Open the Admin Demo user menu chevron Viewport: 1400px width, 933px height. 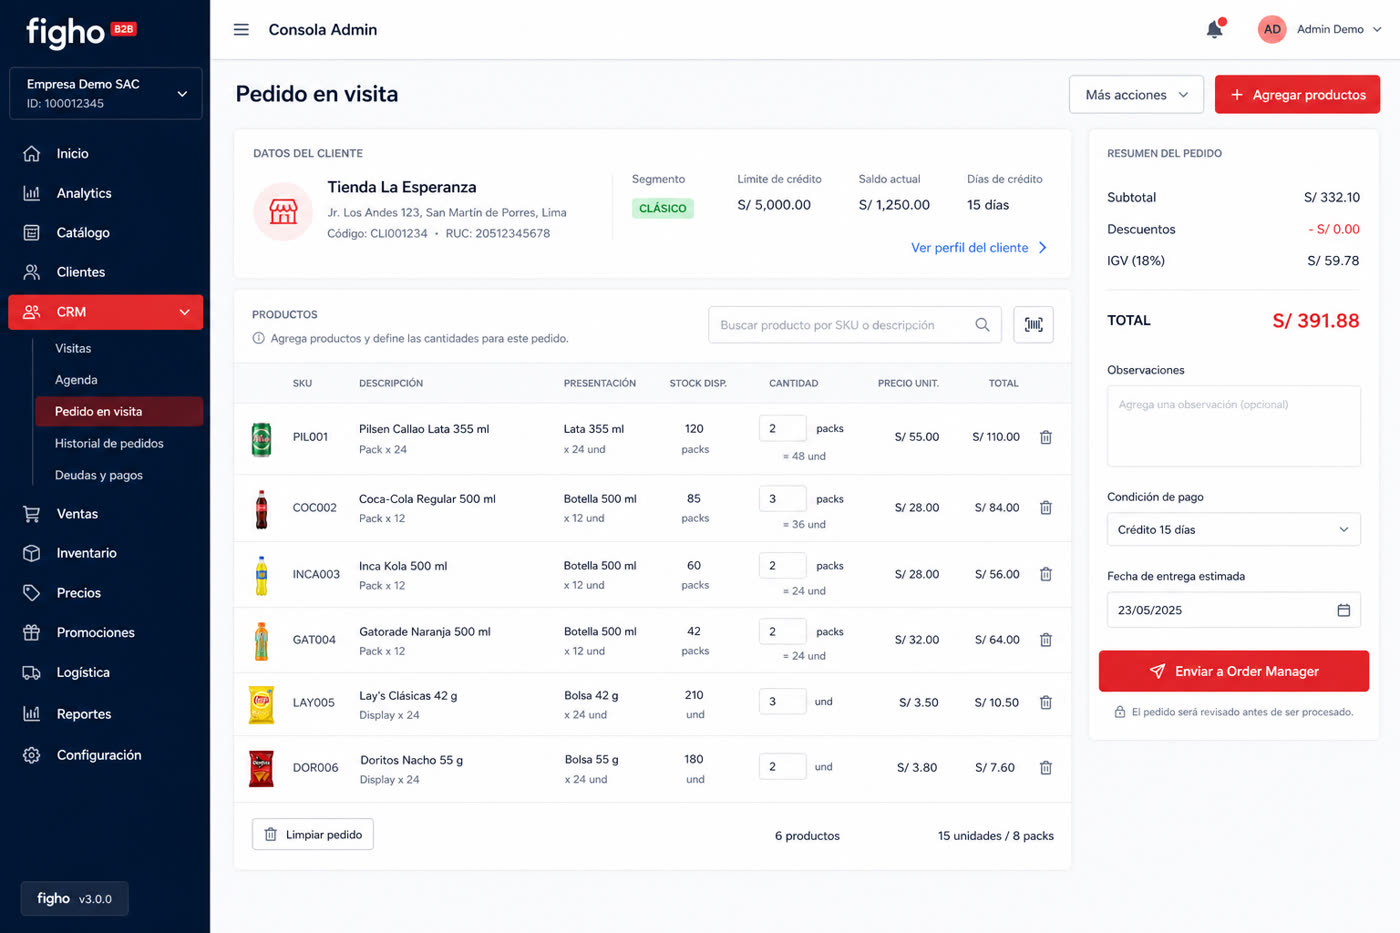tap(1377, 30)
